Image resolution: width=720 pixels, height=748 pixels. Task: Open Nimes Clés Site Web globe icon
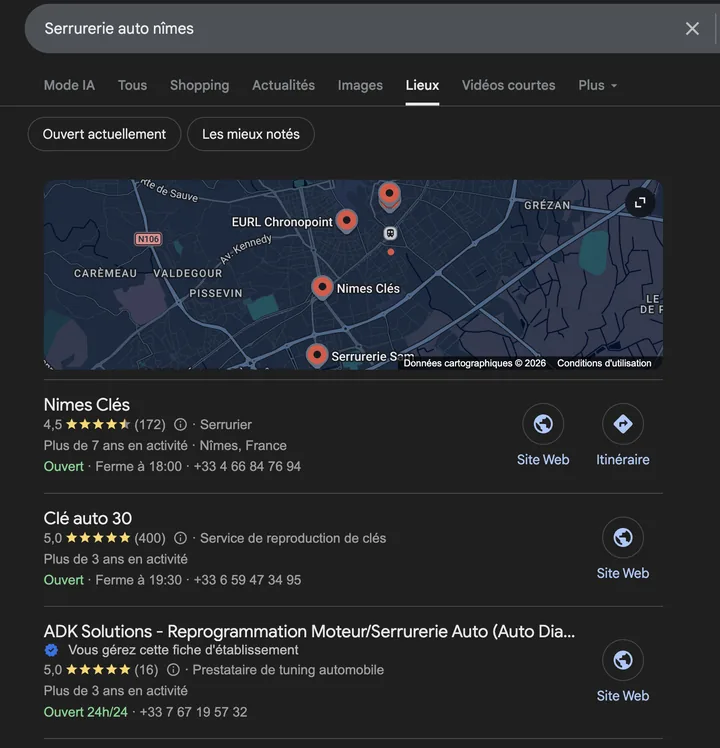point(543,424)
